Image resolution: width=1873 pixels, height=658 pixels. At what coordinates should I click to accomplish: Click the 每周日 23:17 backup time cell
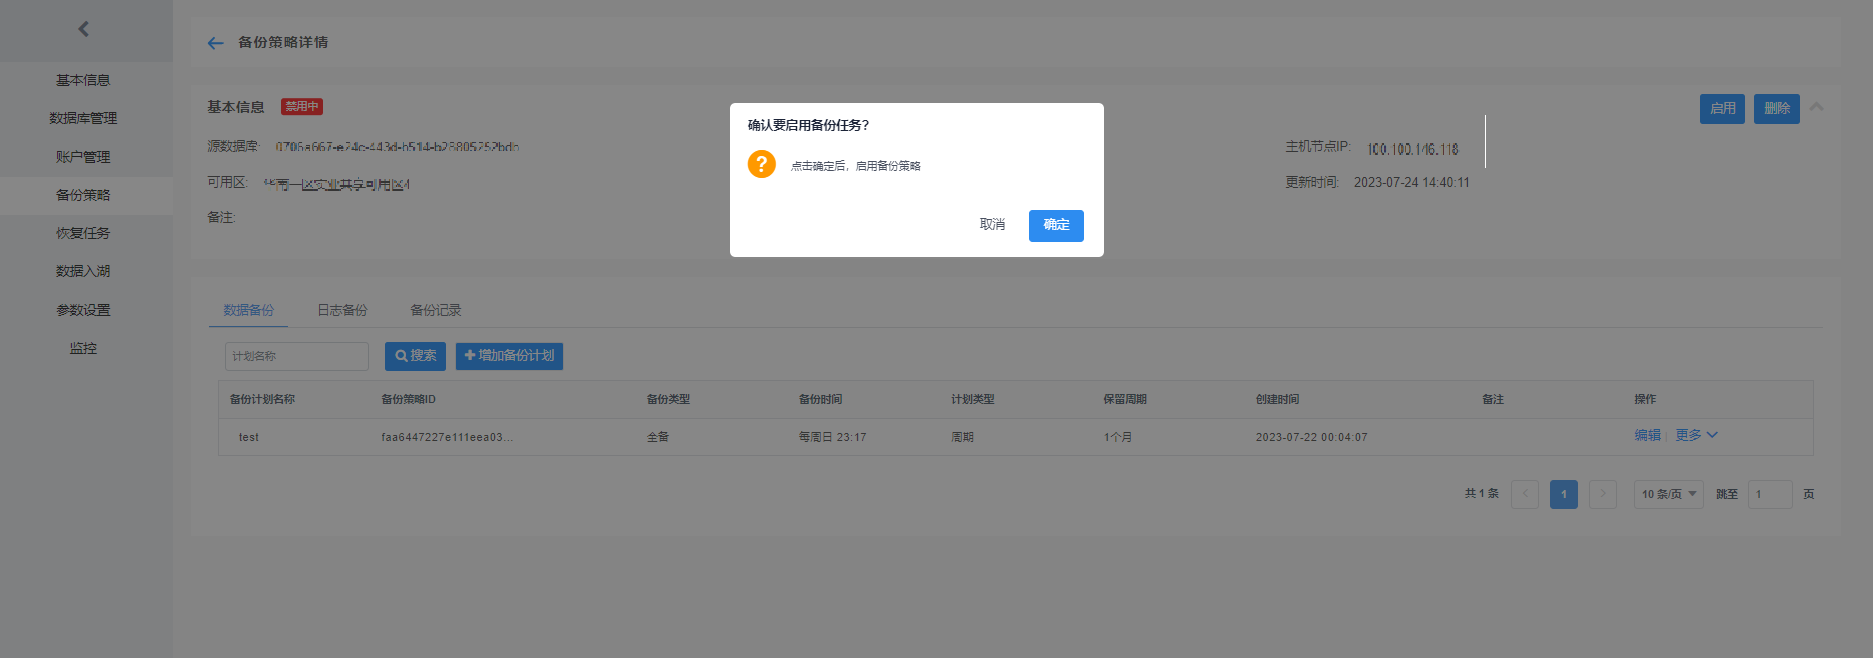(x=832, y=437)
